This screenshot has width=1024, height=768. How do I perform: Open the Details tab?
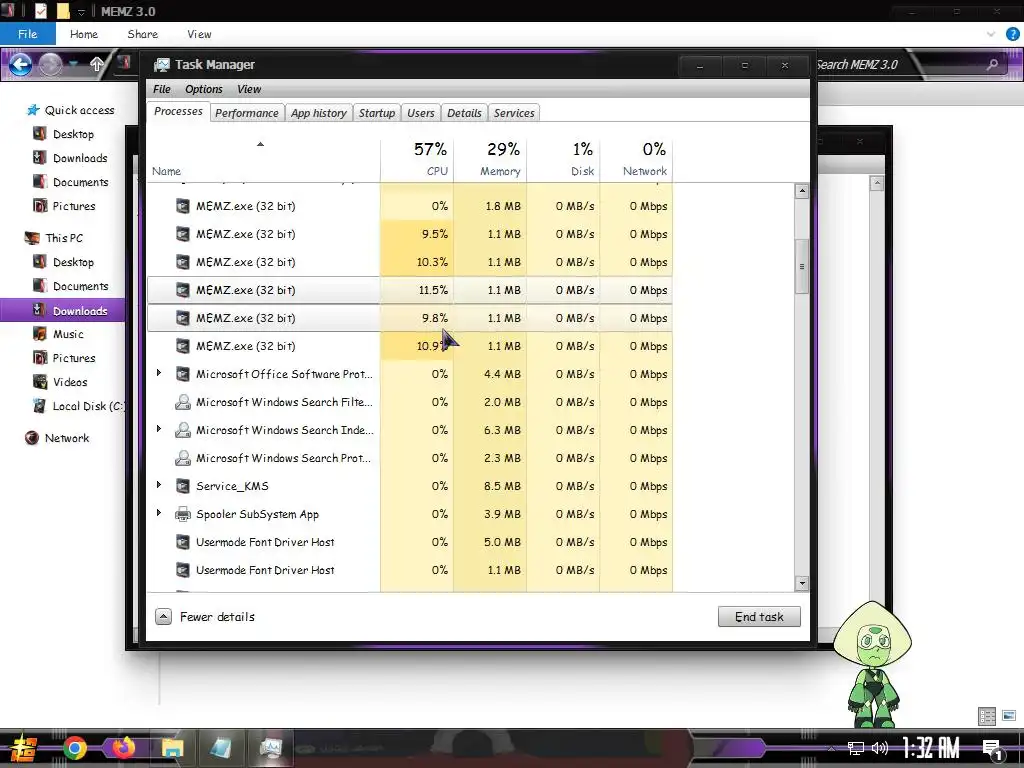point(464,113)
